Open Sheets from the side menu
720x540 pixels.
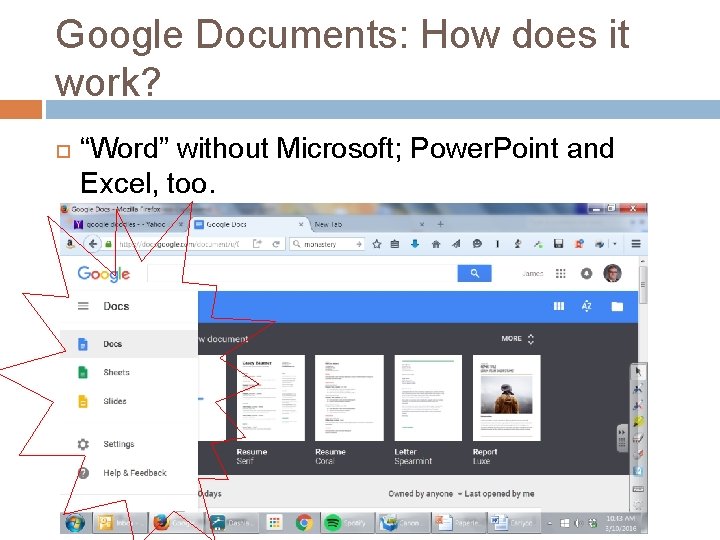pos(129,372)
